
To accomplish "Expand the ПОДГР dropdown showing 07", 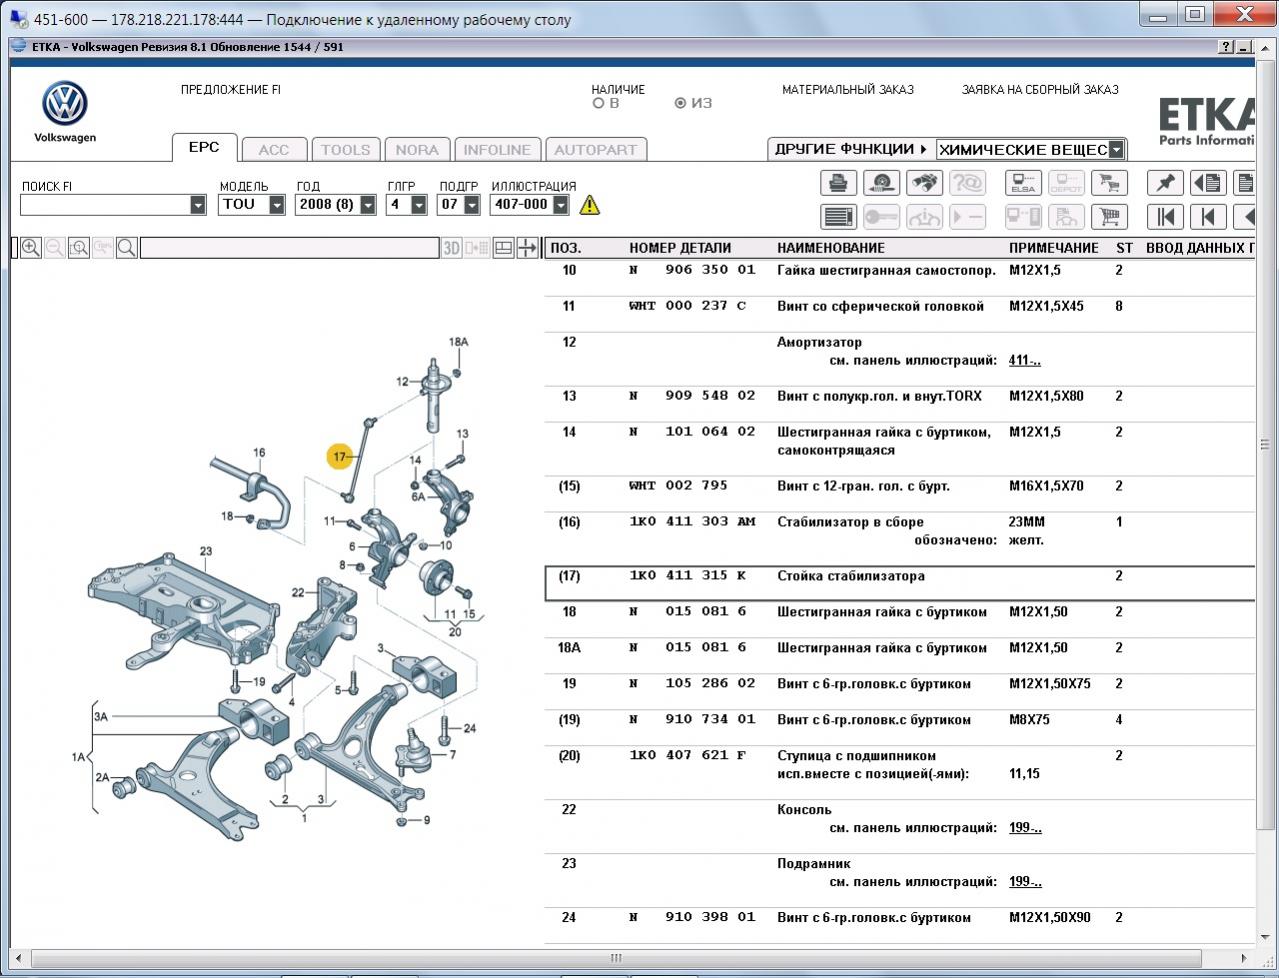I will (x=470, y=205).
